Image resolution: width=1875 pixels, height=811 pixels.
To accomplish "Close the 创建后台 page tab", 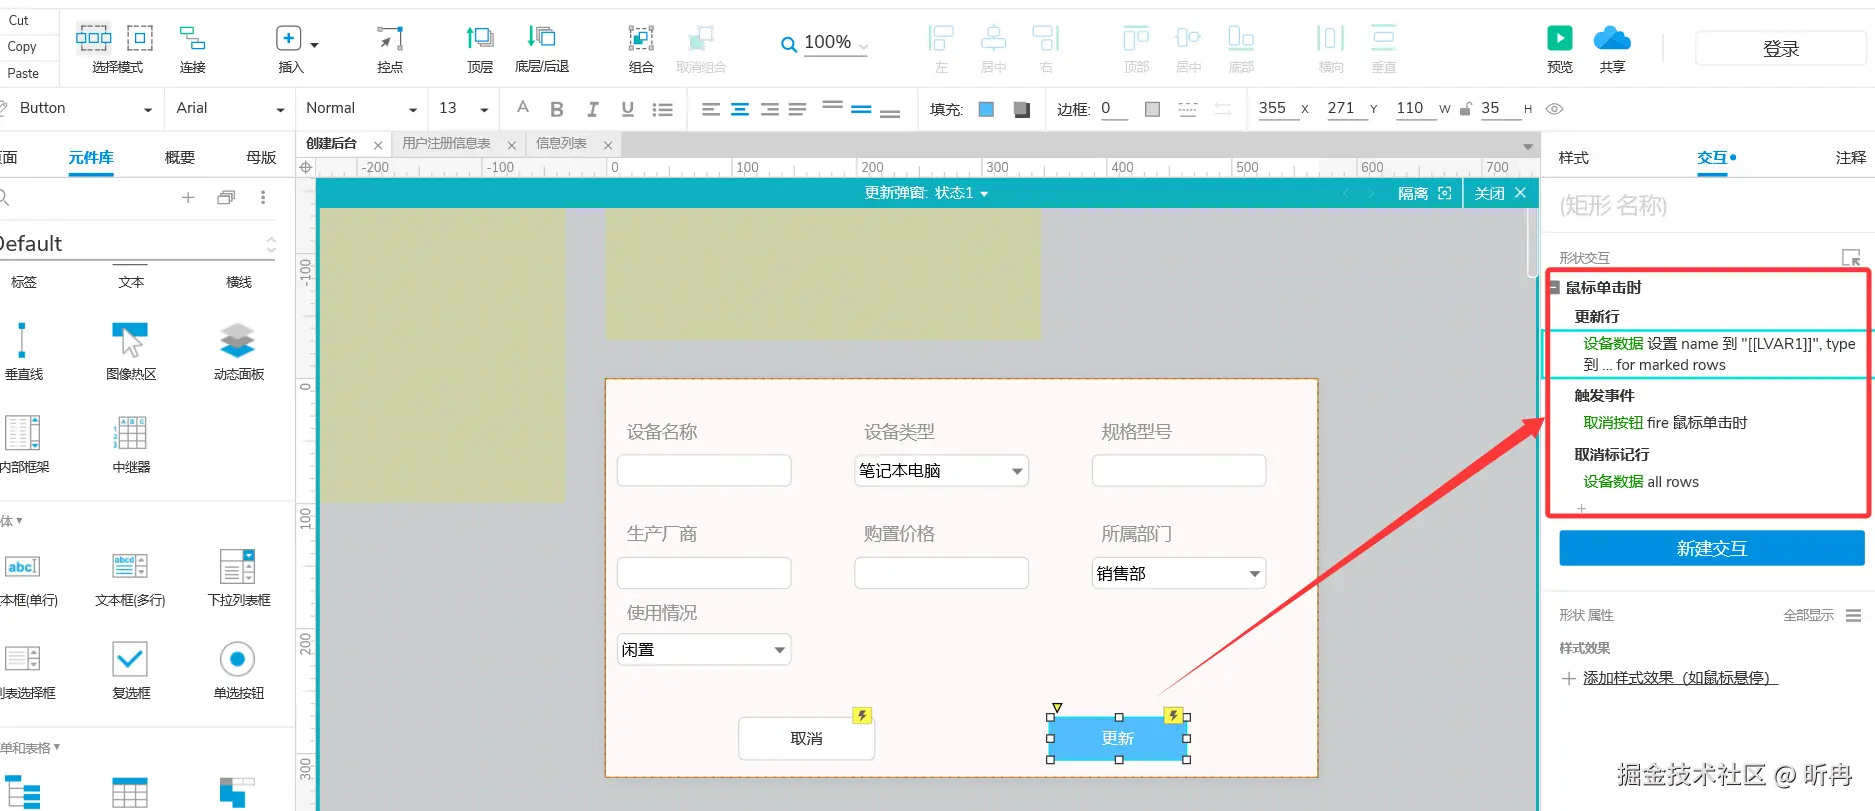I will tap(378, 145).
